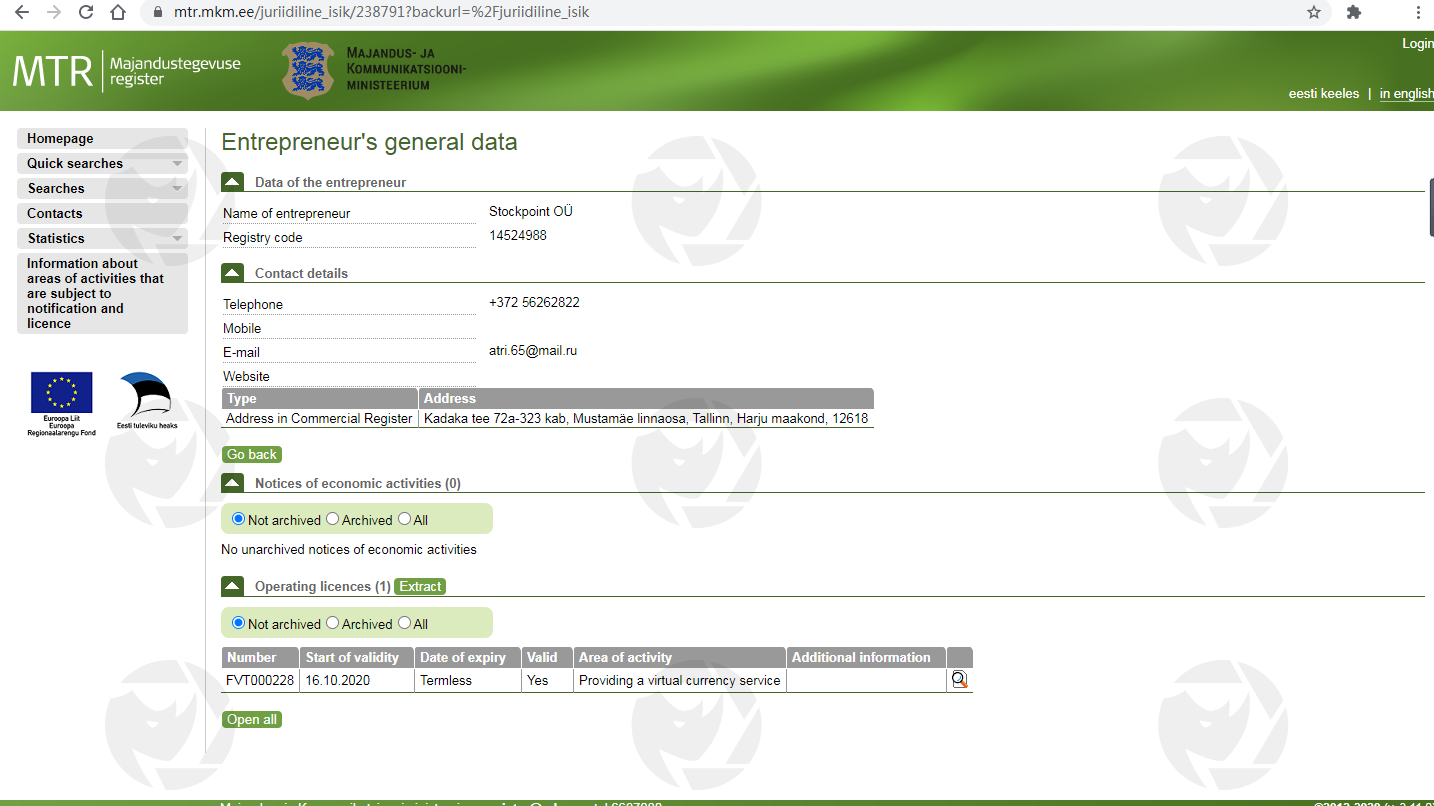Select Archived under Operating licences

pyautogui.click(x=333, y=623)
